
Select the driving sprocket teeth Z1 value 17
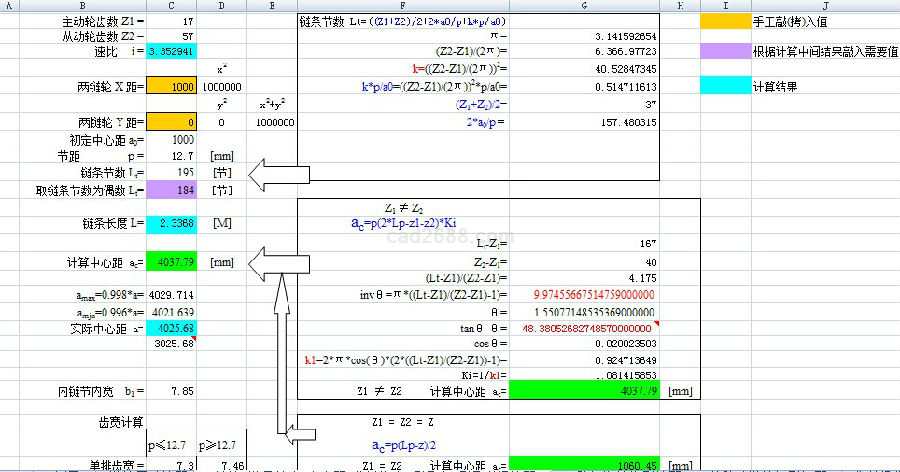171,20
